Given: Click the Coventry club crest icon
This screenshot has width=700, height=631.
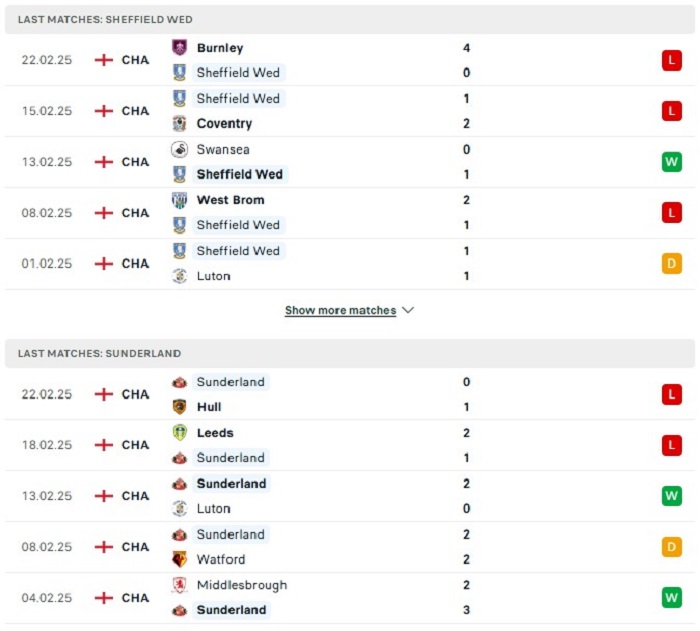Looking at the screenshot, I should [x=179, y=123].
